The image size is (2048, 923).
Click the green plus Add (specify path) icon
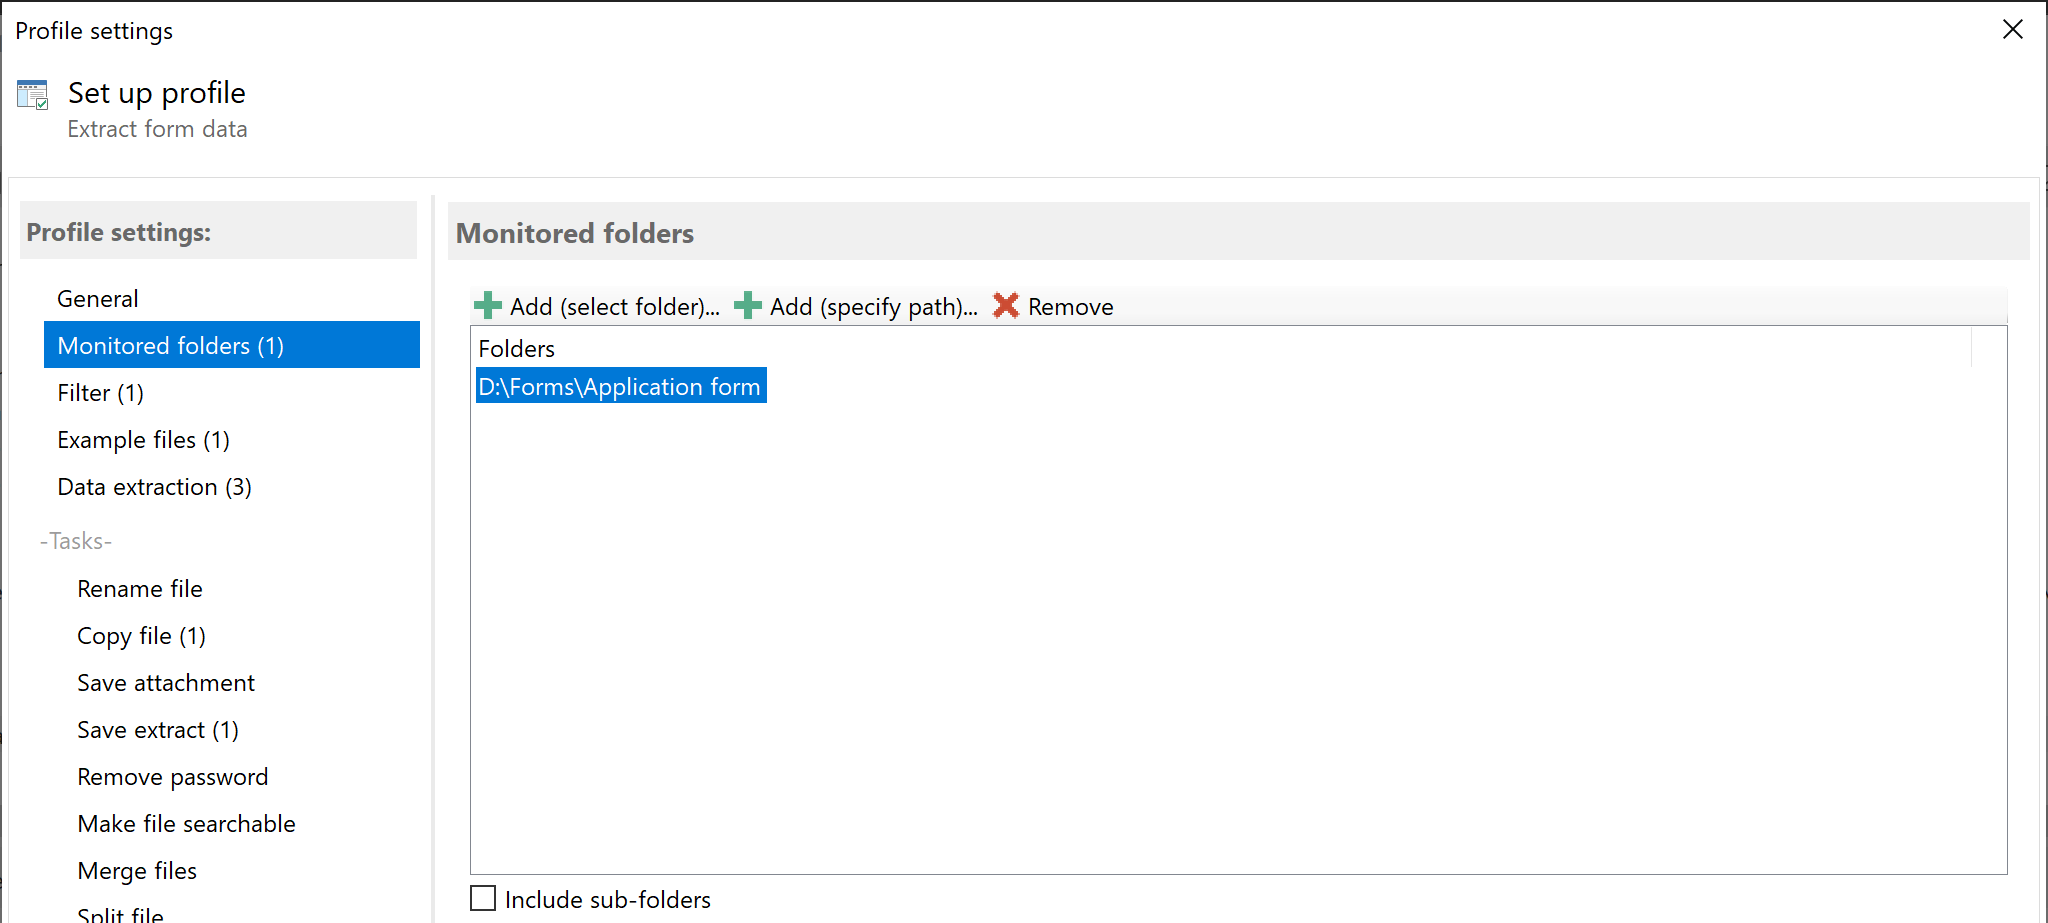pos(746,306)
